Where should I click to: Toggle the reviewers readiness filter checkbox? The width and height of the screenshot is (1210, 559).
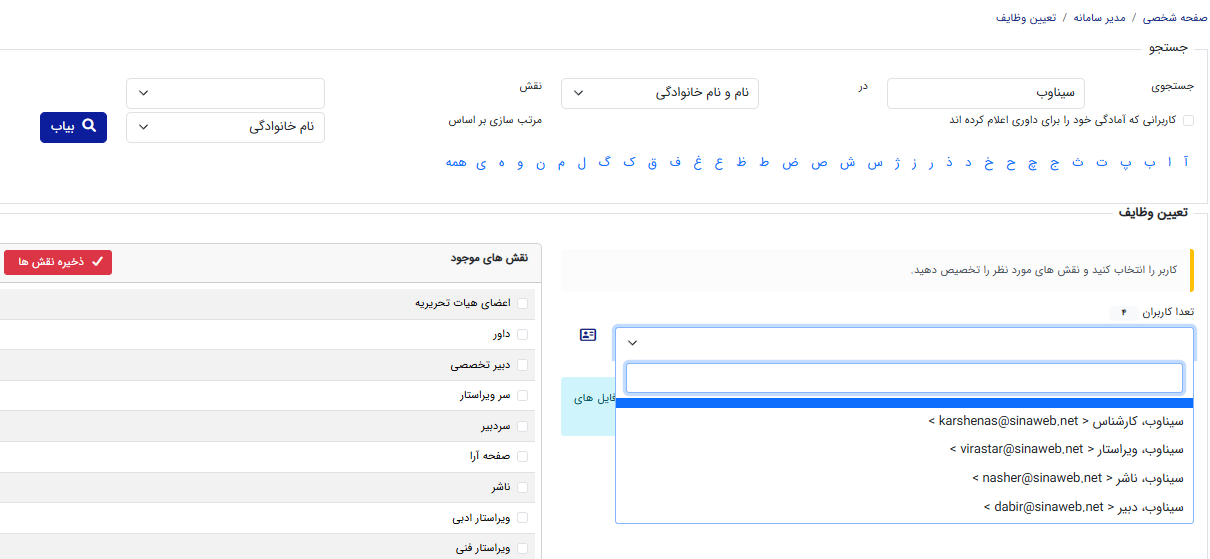coord(1188,120)
